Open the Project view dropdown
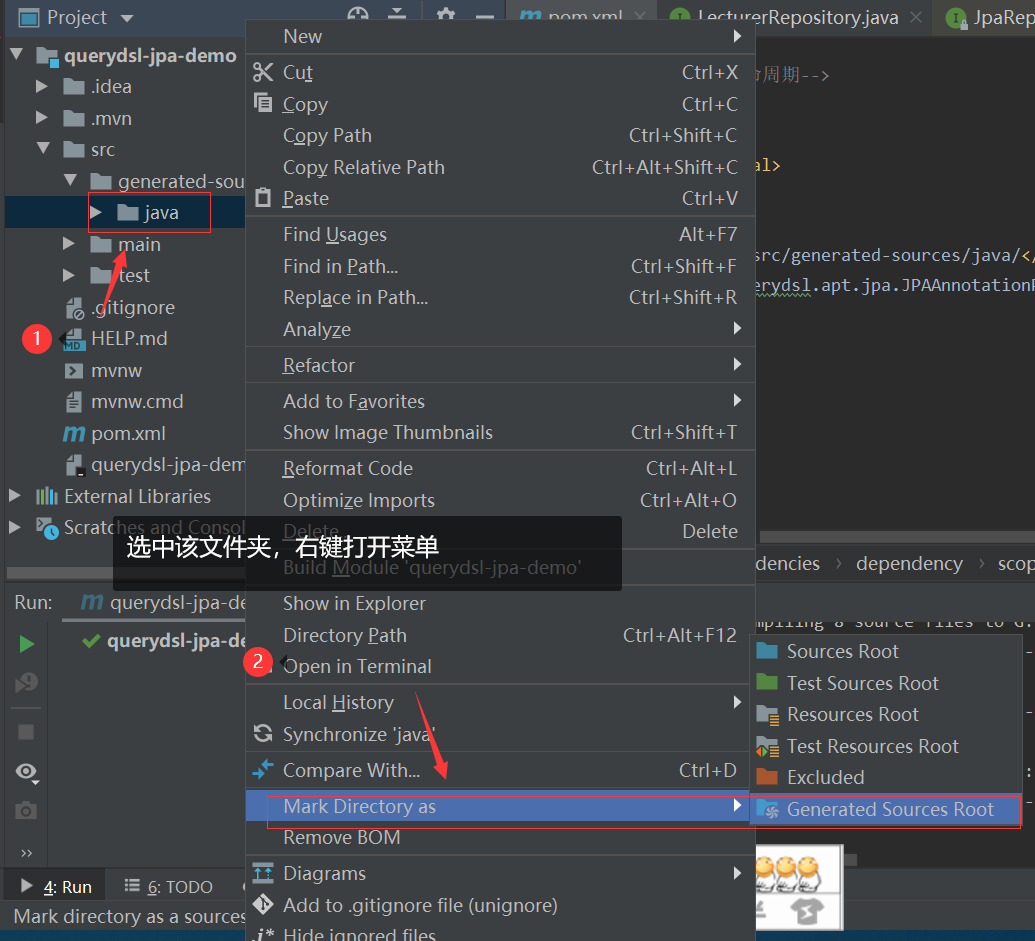The image size is (1035, 941). [x=127, y=18]
